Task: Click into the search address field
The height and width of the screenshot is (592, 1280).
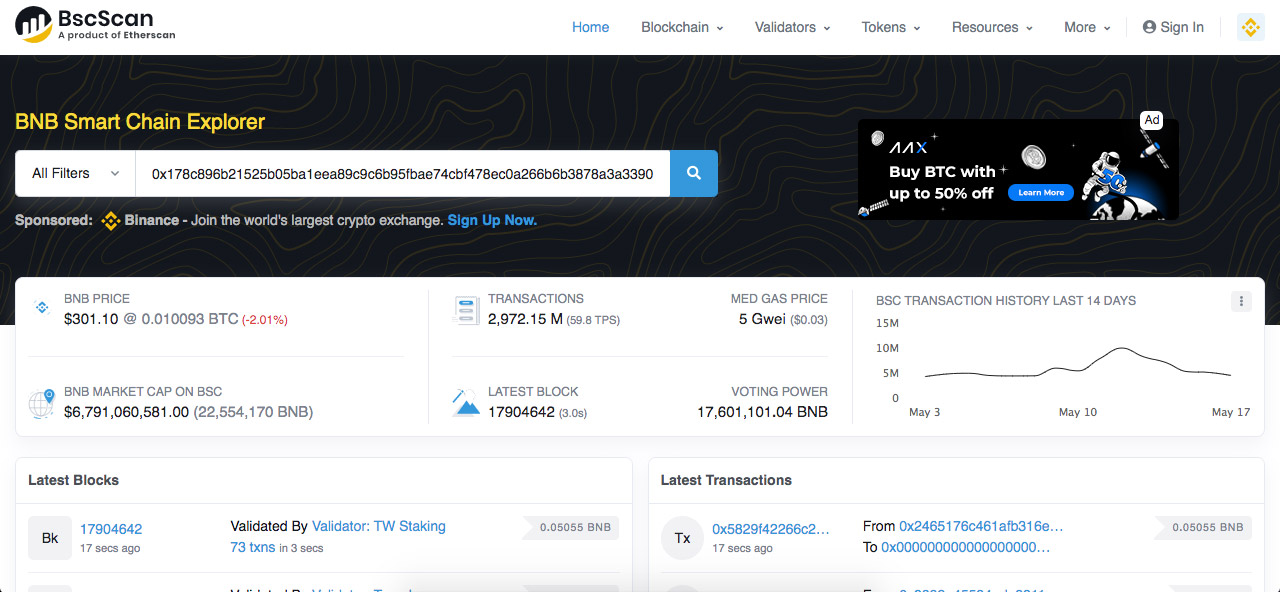Action: (402, 173)
